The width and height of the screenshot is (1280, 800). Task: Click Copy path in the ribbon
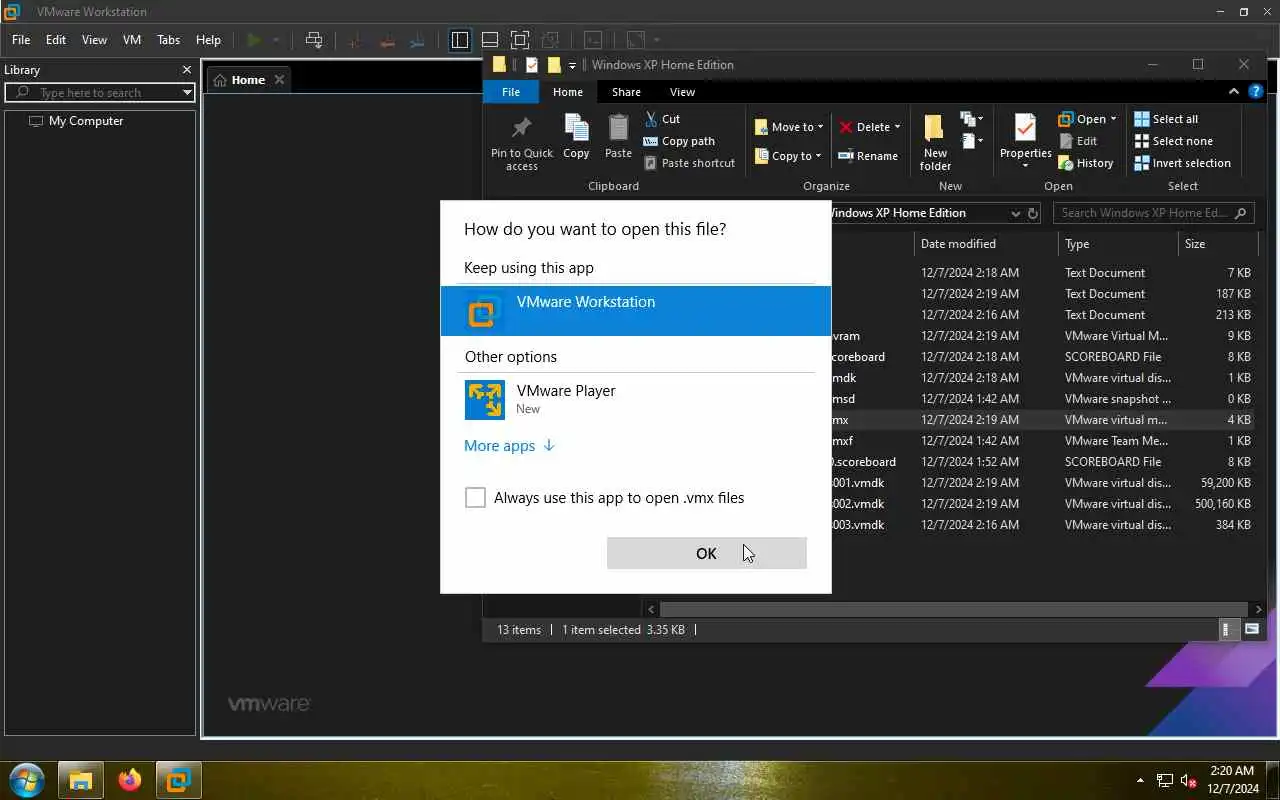coord(679,141)
